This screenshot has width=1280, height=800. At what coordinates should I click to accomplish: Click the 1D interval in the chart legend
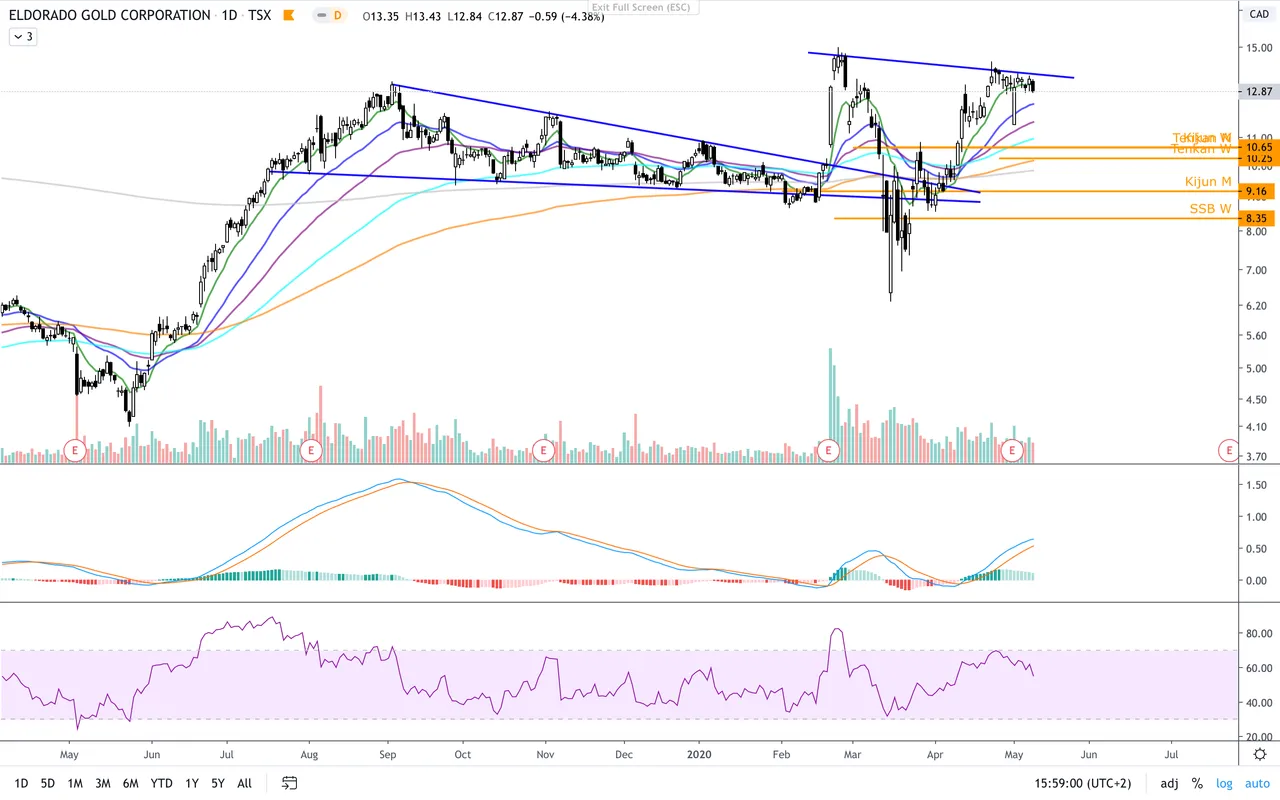231,16
